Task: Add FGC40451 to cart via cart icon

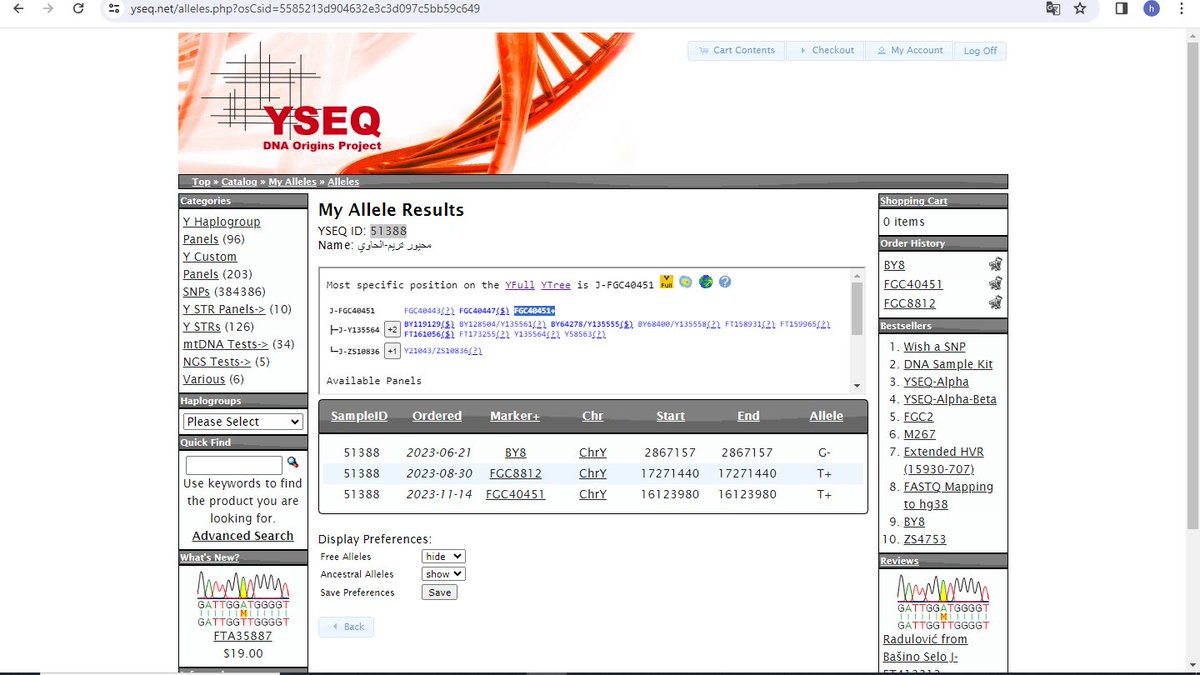Action: [995, 284]
